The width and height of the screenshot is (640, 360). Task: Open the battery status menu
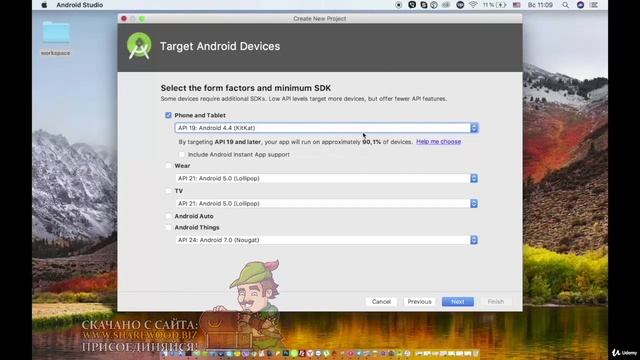494,5
